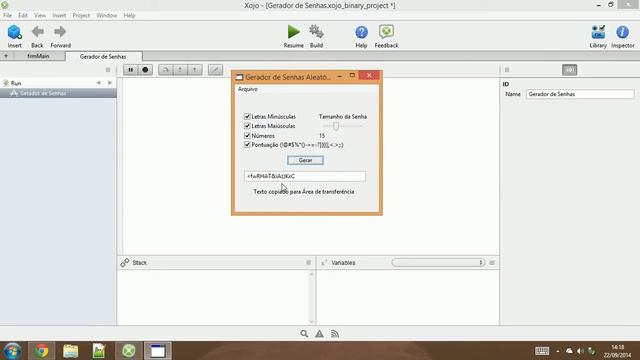Viewport: 640px width, 360px height.
Task: Open the Variables dropdown selector
Action: point(438,262)
